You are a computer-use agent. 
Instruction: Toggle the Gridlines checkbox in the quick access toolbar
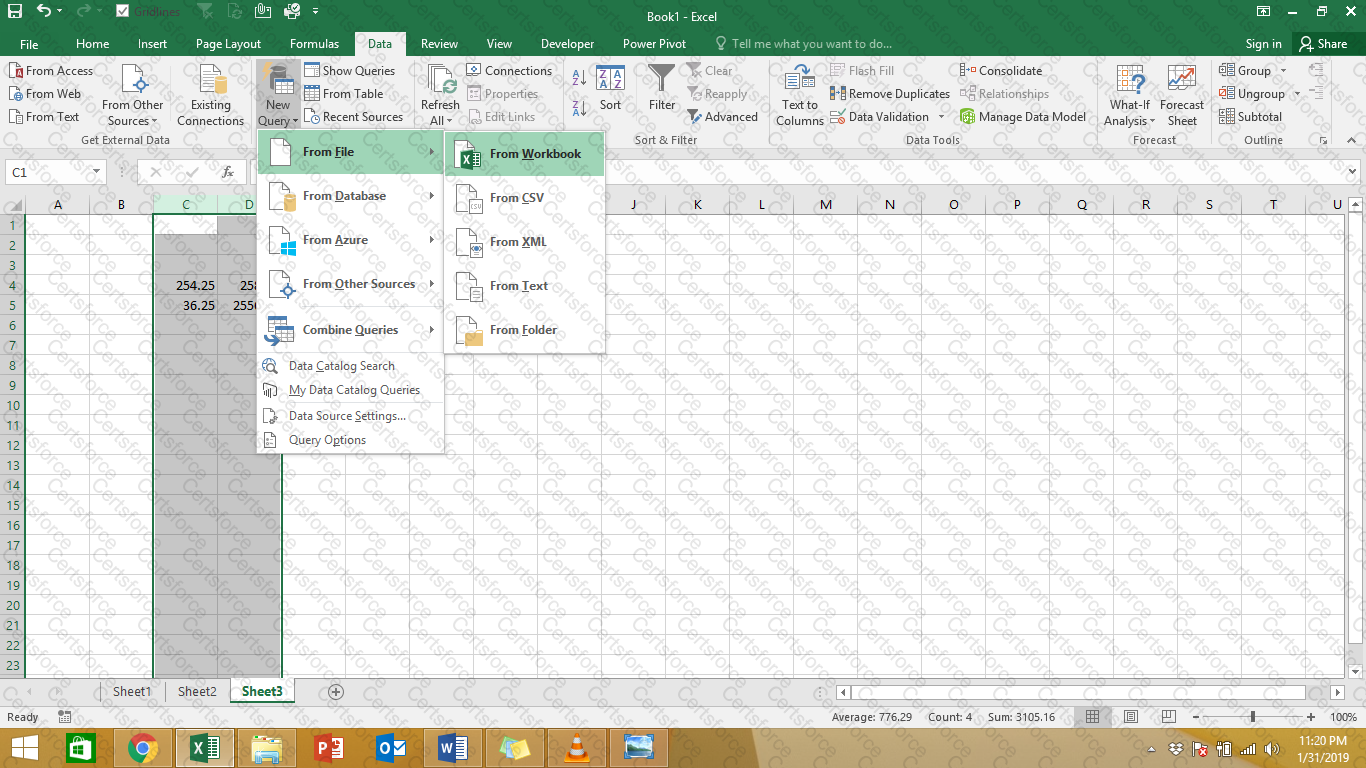tap(123, 12)
